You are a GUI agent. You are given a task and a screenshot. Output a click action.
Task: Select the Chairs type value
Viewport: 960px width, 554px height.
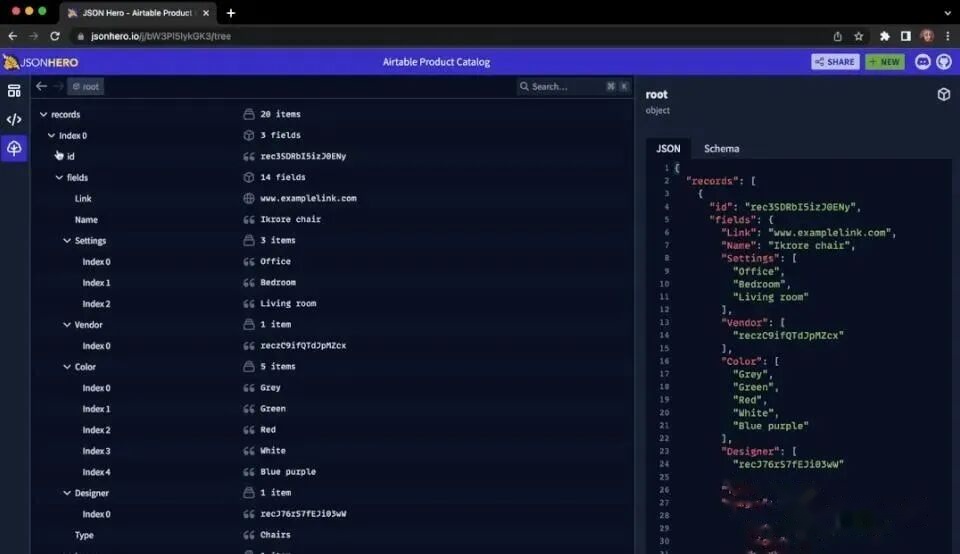(275, 534)
